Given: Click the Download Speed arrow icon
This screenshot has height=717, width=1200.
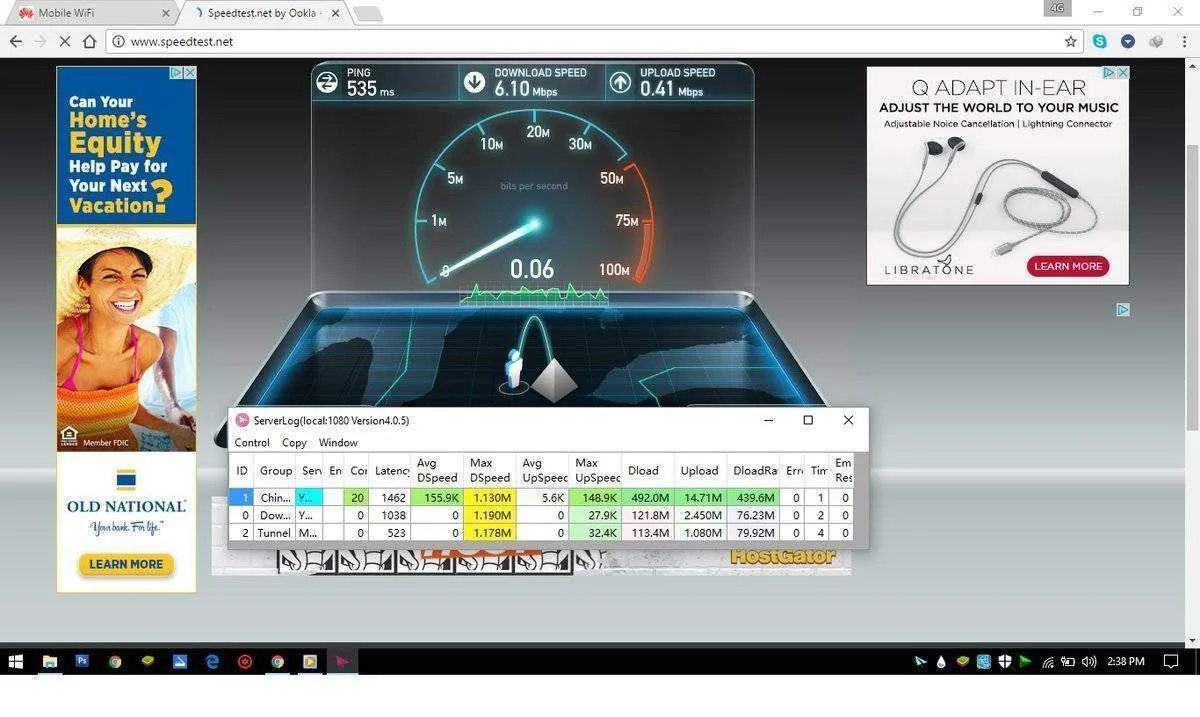Looking at the screenshot, I should pyautogui.click(x=475, y=82).
